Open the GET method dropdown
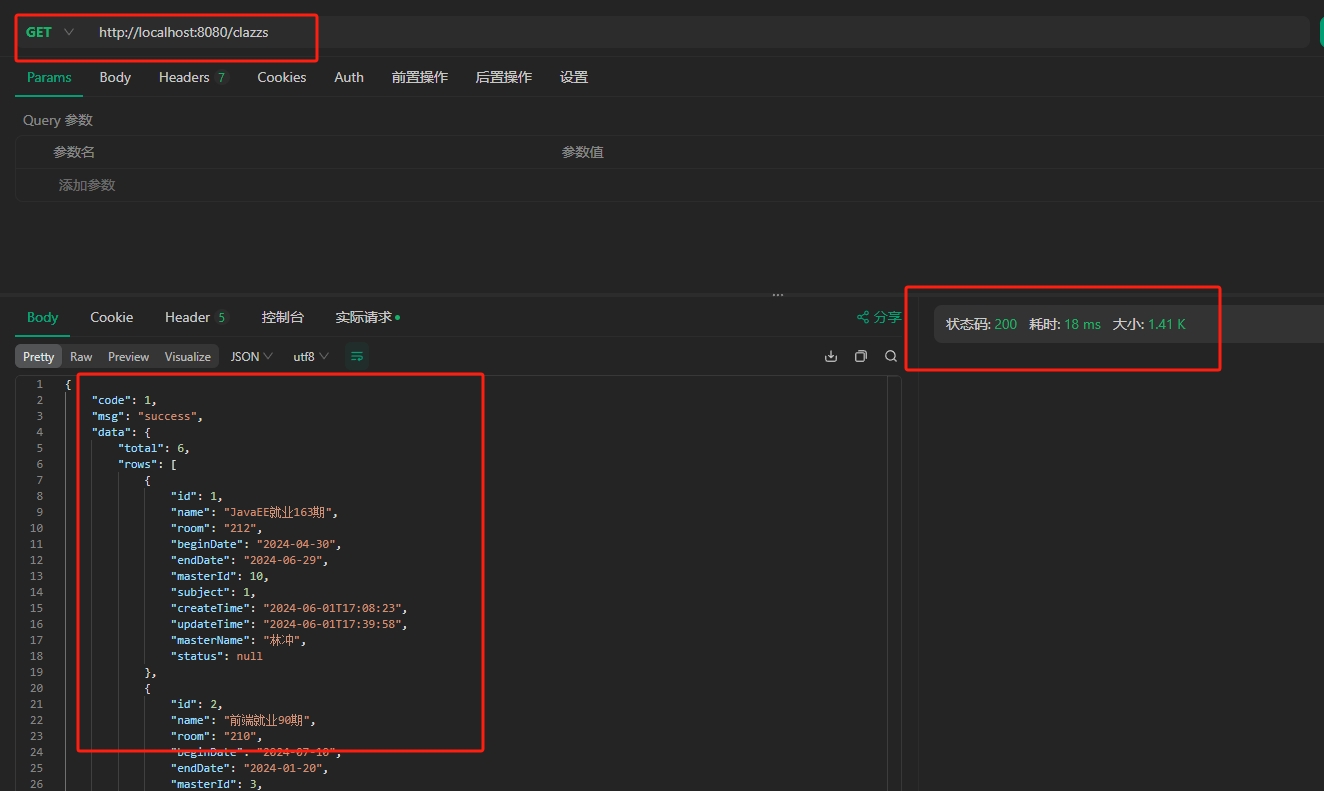Viewport: 1324px width, 791px height. tap(50, 32)
